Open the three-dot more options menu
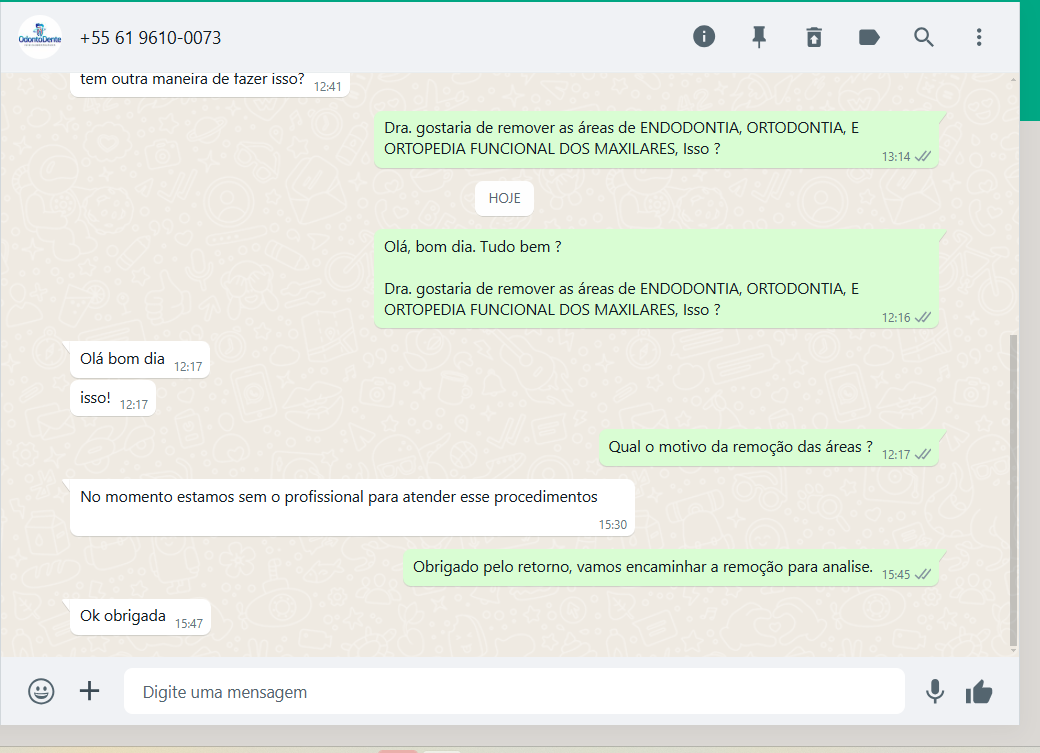1040x753 pixels. [979, 37]
